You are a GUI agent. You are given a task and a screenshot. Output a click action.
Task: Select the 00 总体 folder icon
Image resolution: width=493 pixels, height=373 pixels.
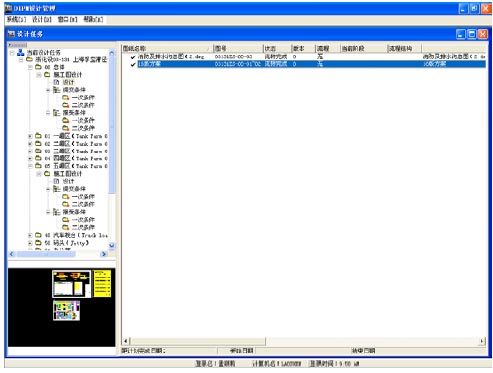pos(38,67)
